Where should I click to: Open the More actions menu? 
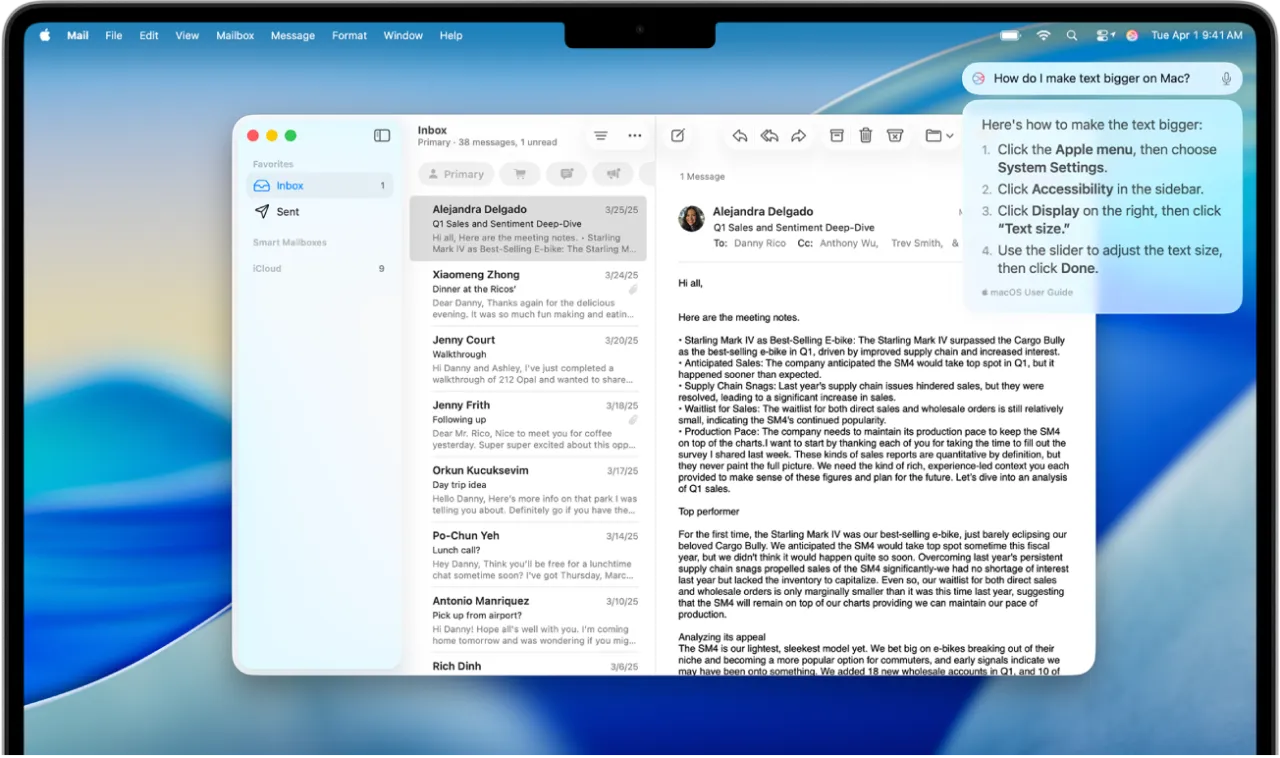pos(635,135)
